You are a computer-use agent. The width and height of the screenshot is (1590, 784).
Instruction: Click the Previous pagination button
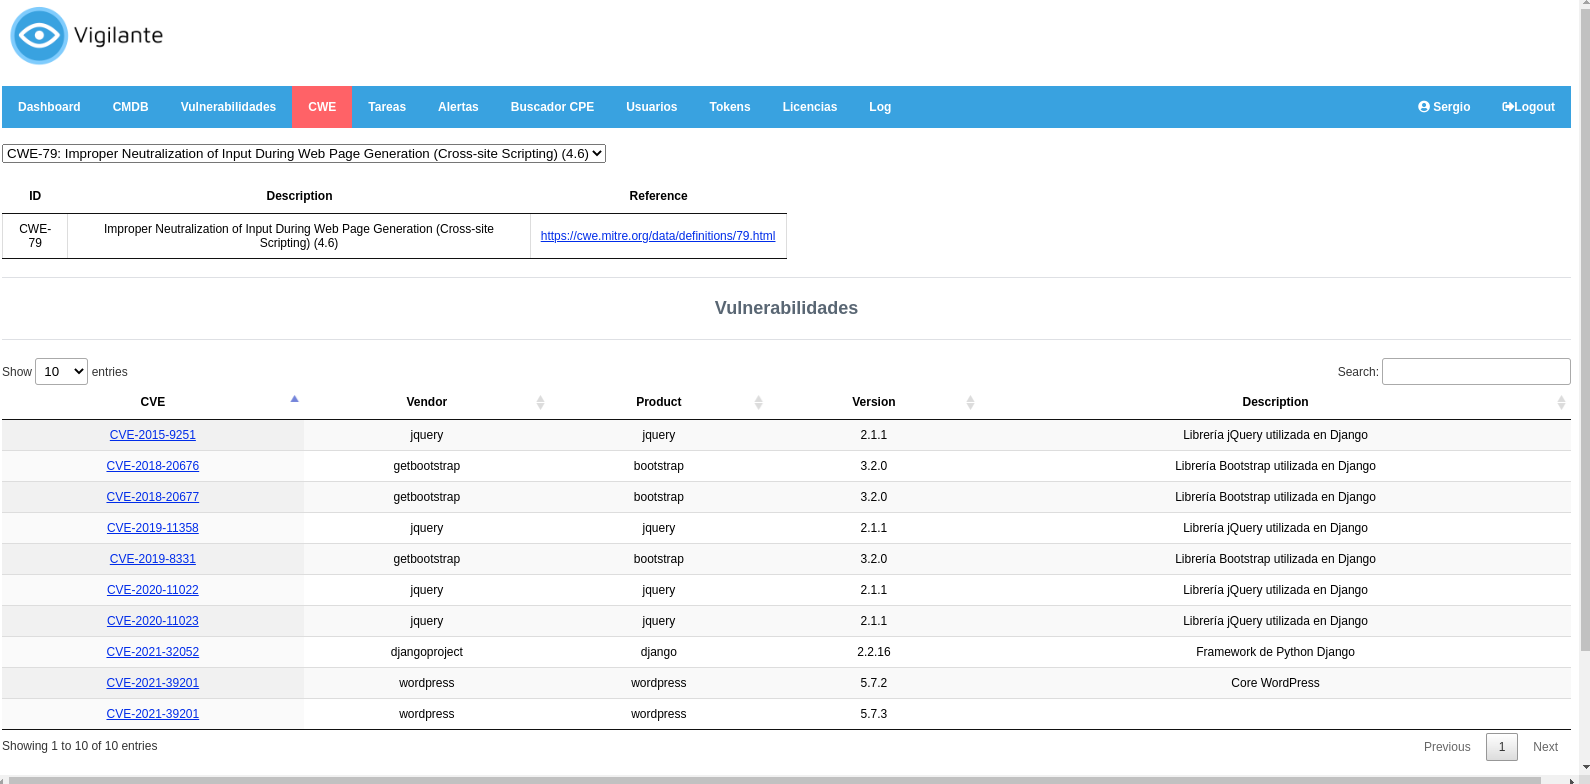pos(1447,747)
